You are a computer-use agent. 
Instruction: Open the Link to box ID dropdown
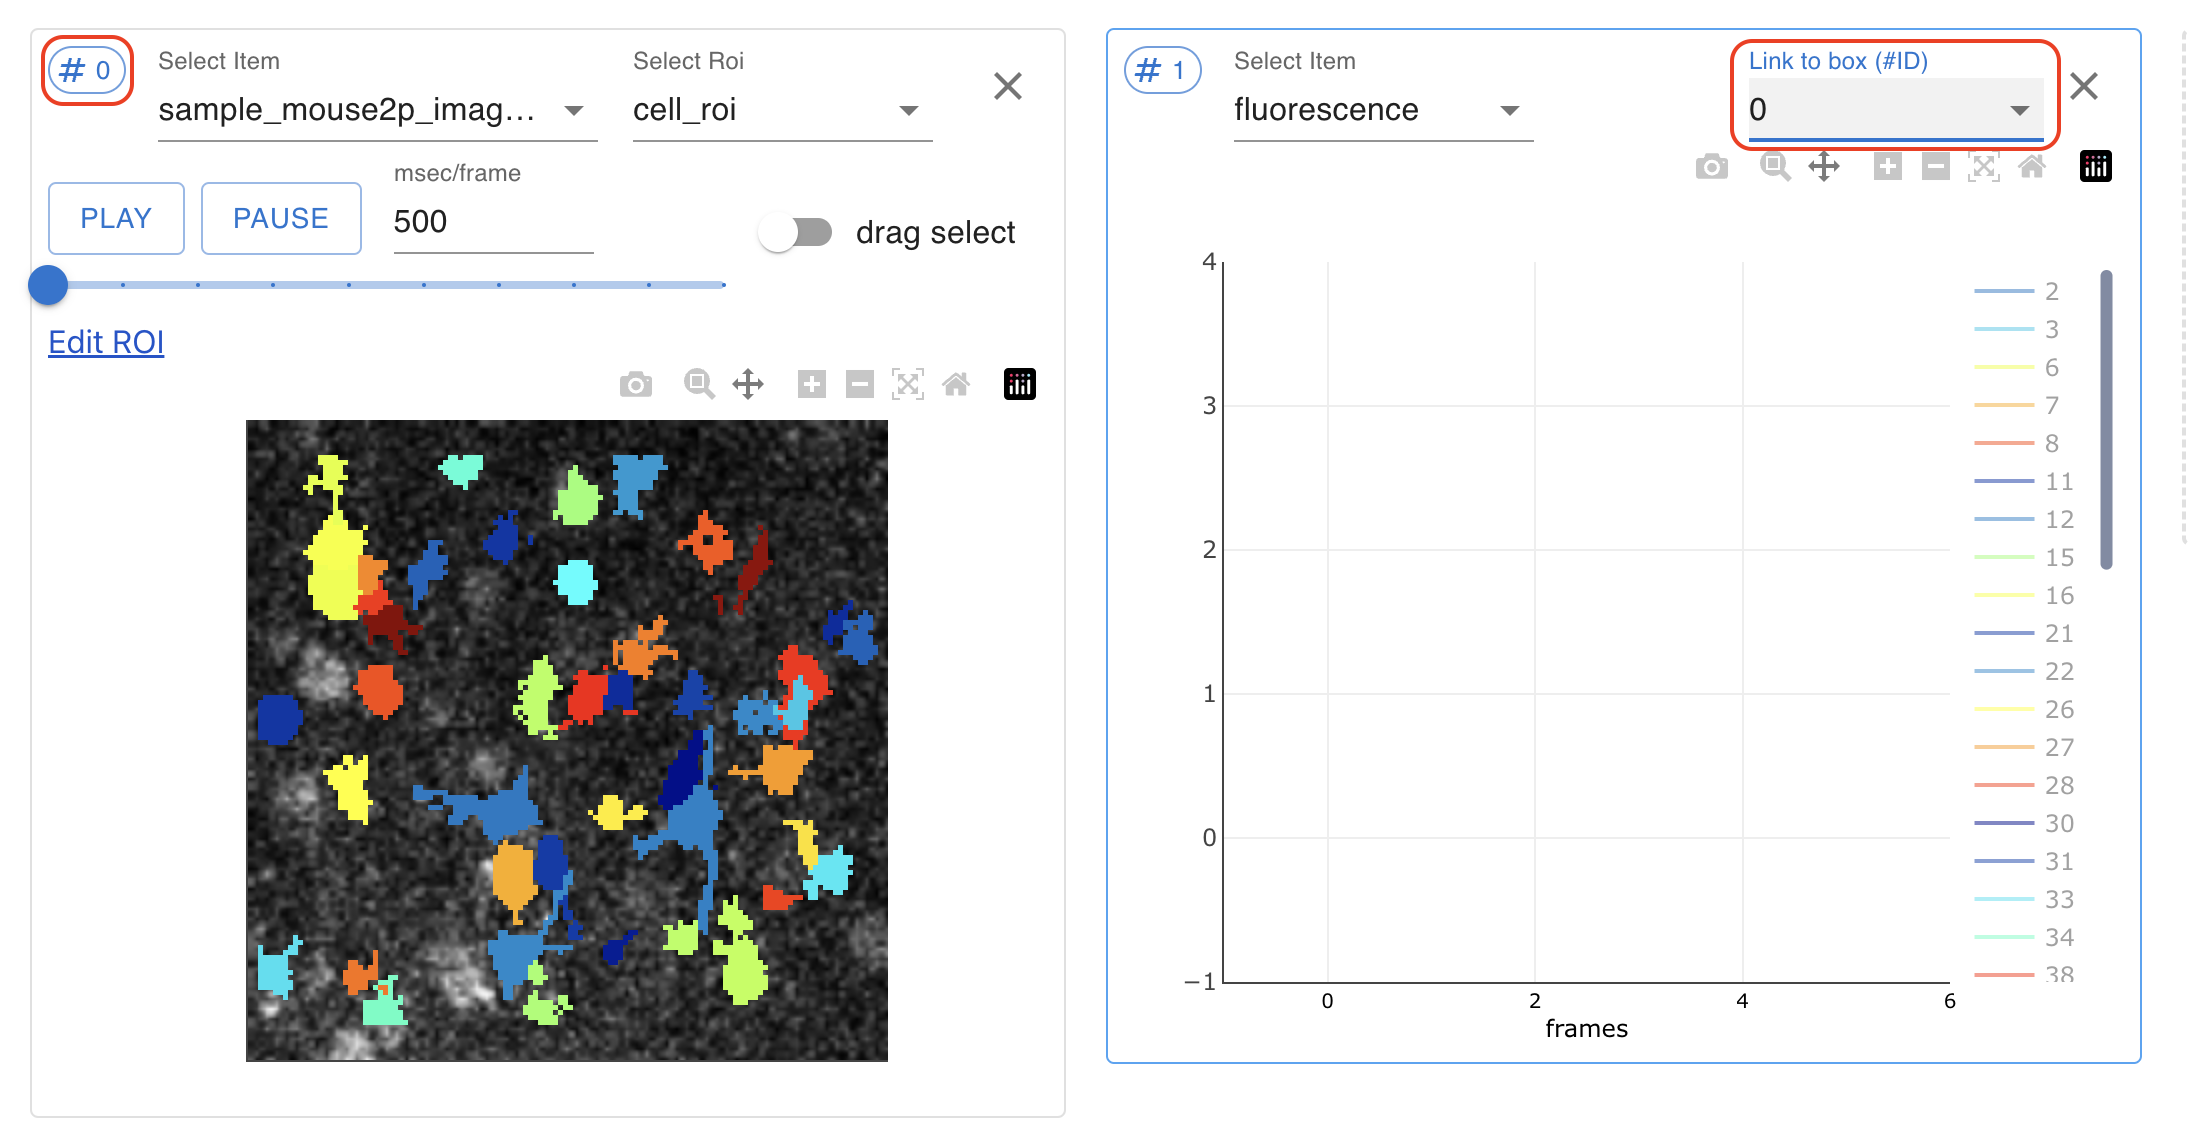click(x=1895, y=109)
